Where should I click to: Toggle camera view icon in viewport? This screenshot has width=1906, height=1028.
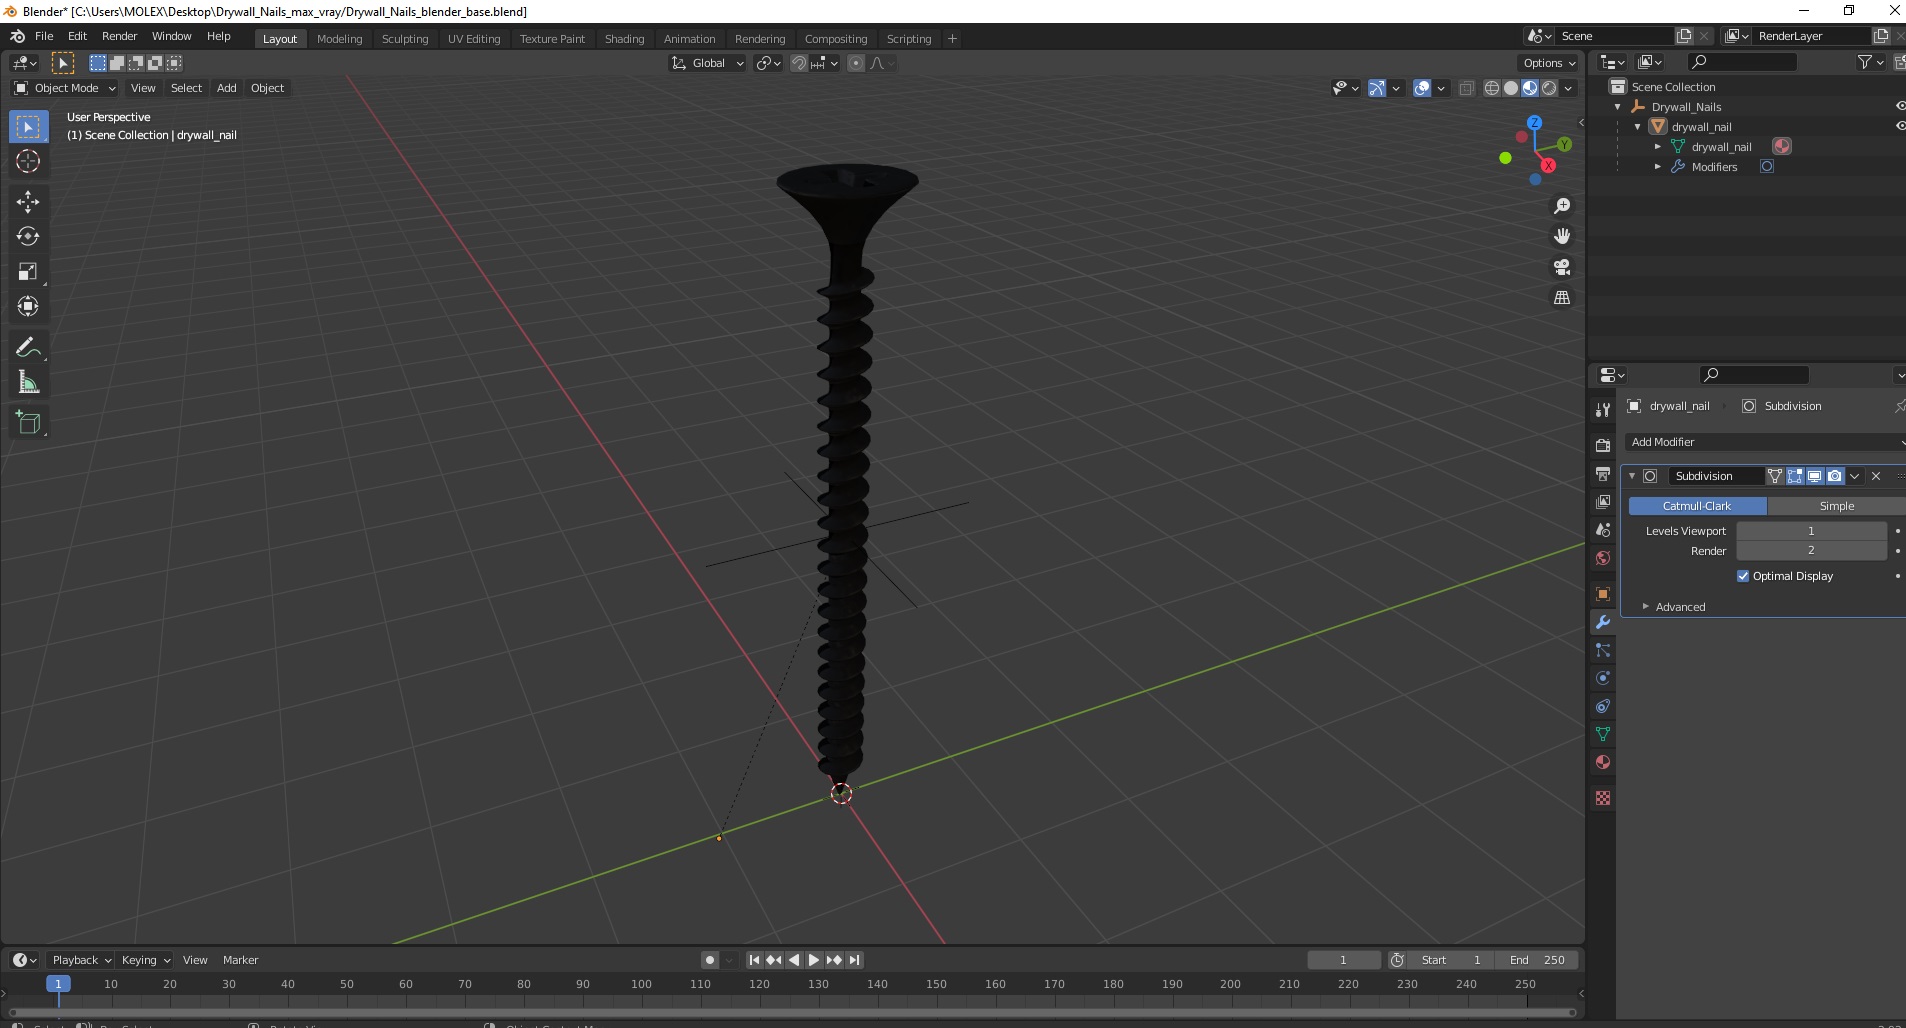(x=1561, y=267)
